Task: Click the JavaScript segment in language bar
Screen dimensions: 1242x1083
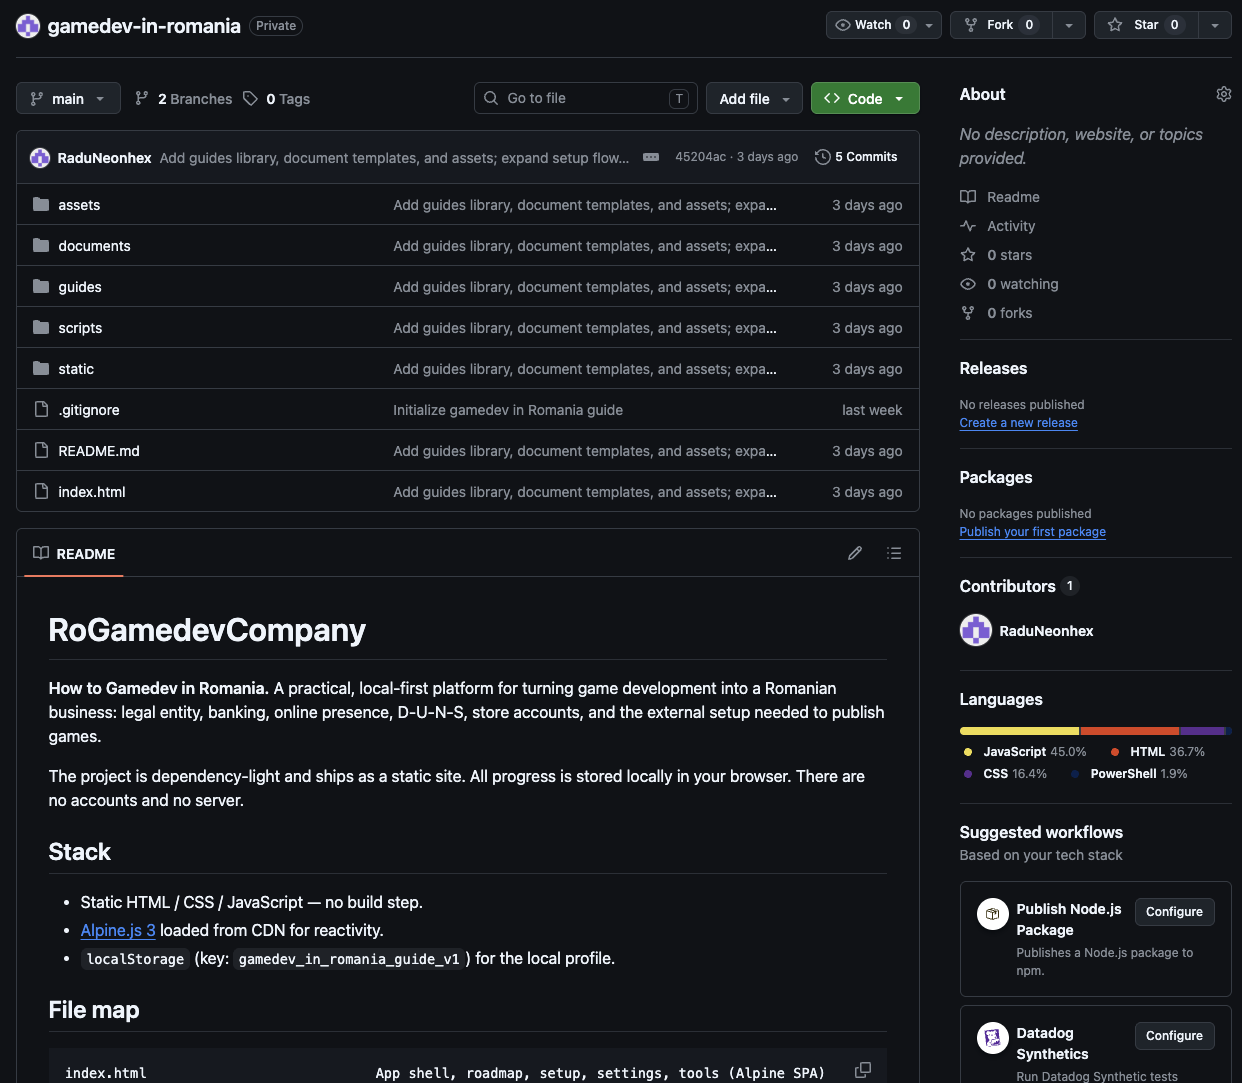Action: (1019, 731)
